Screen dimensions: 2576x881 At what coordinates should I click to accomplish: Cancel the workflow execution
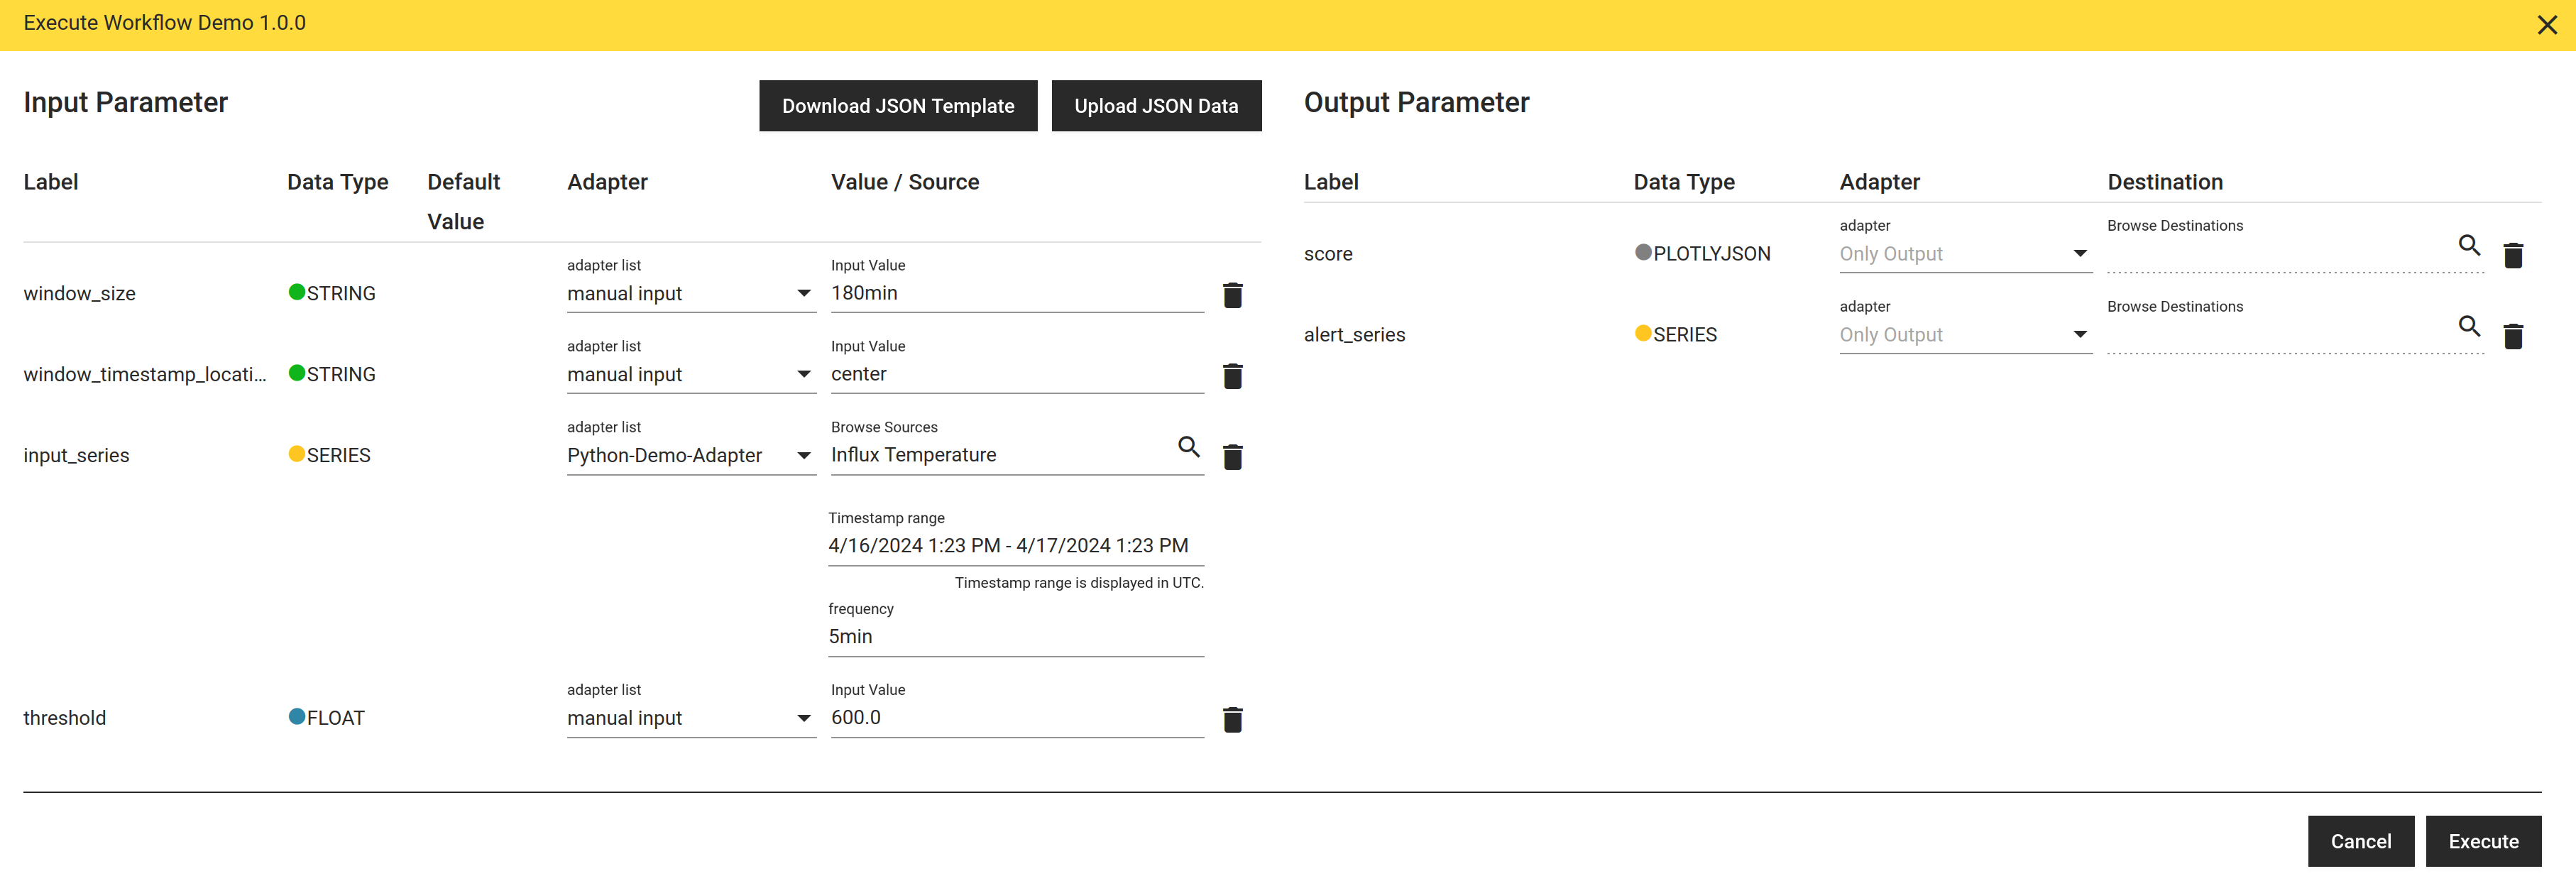2360,842
